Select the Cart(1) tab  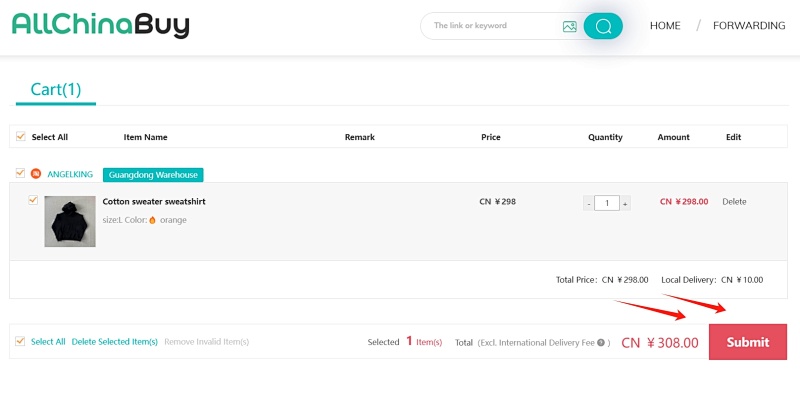pyautogui.click(x=56, y=90)
